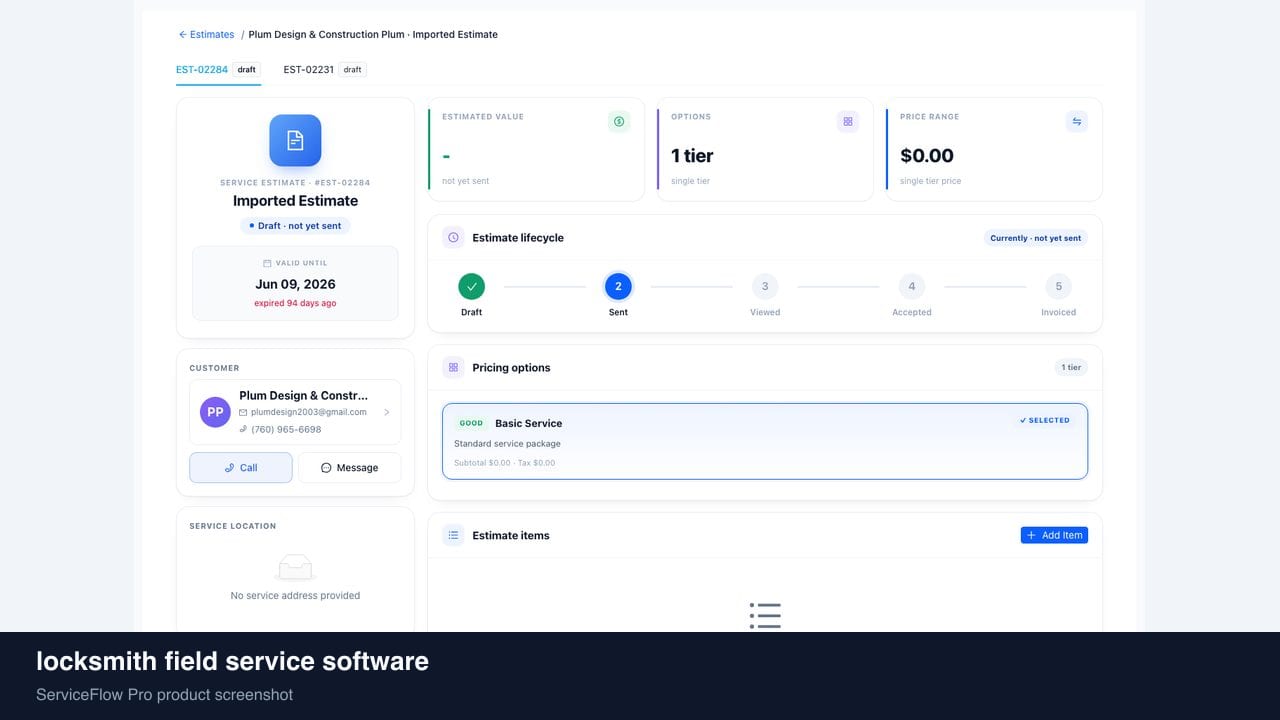The image size is (1280, 720).
Task: Switch to the EST-02284 tab
Action: click(218, 70)
